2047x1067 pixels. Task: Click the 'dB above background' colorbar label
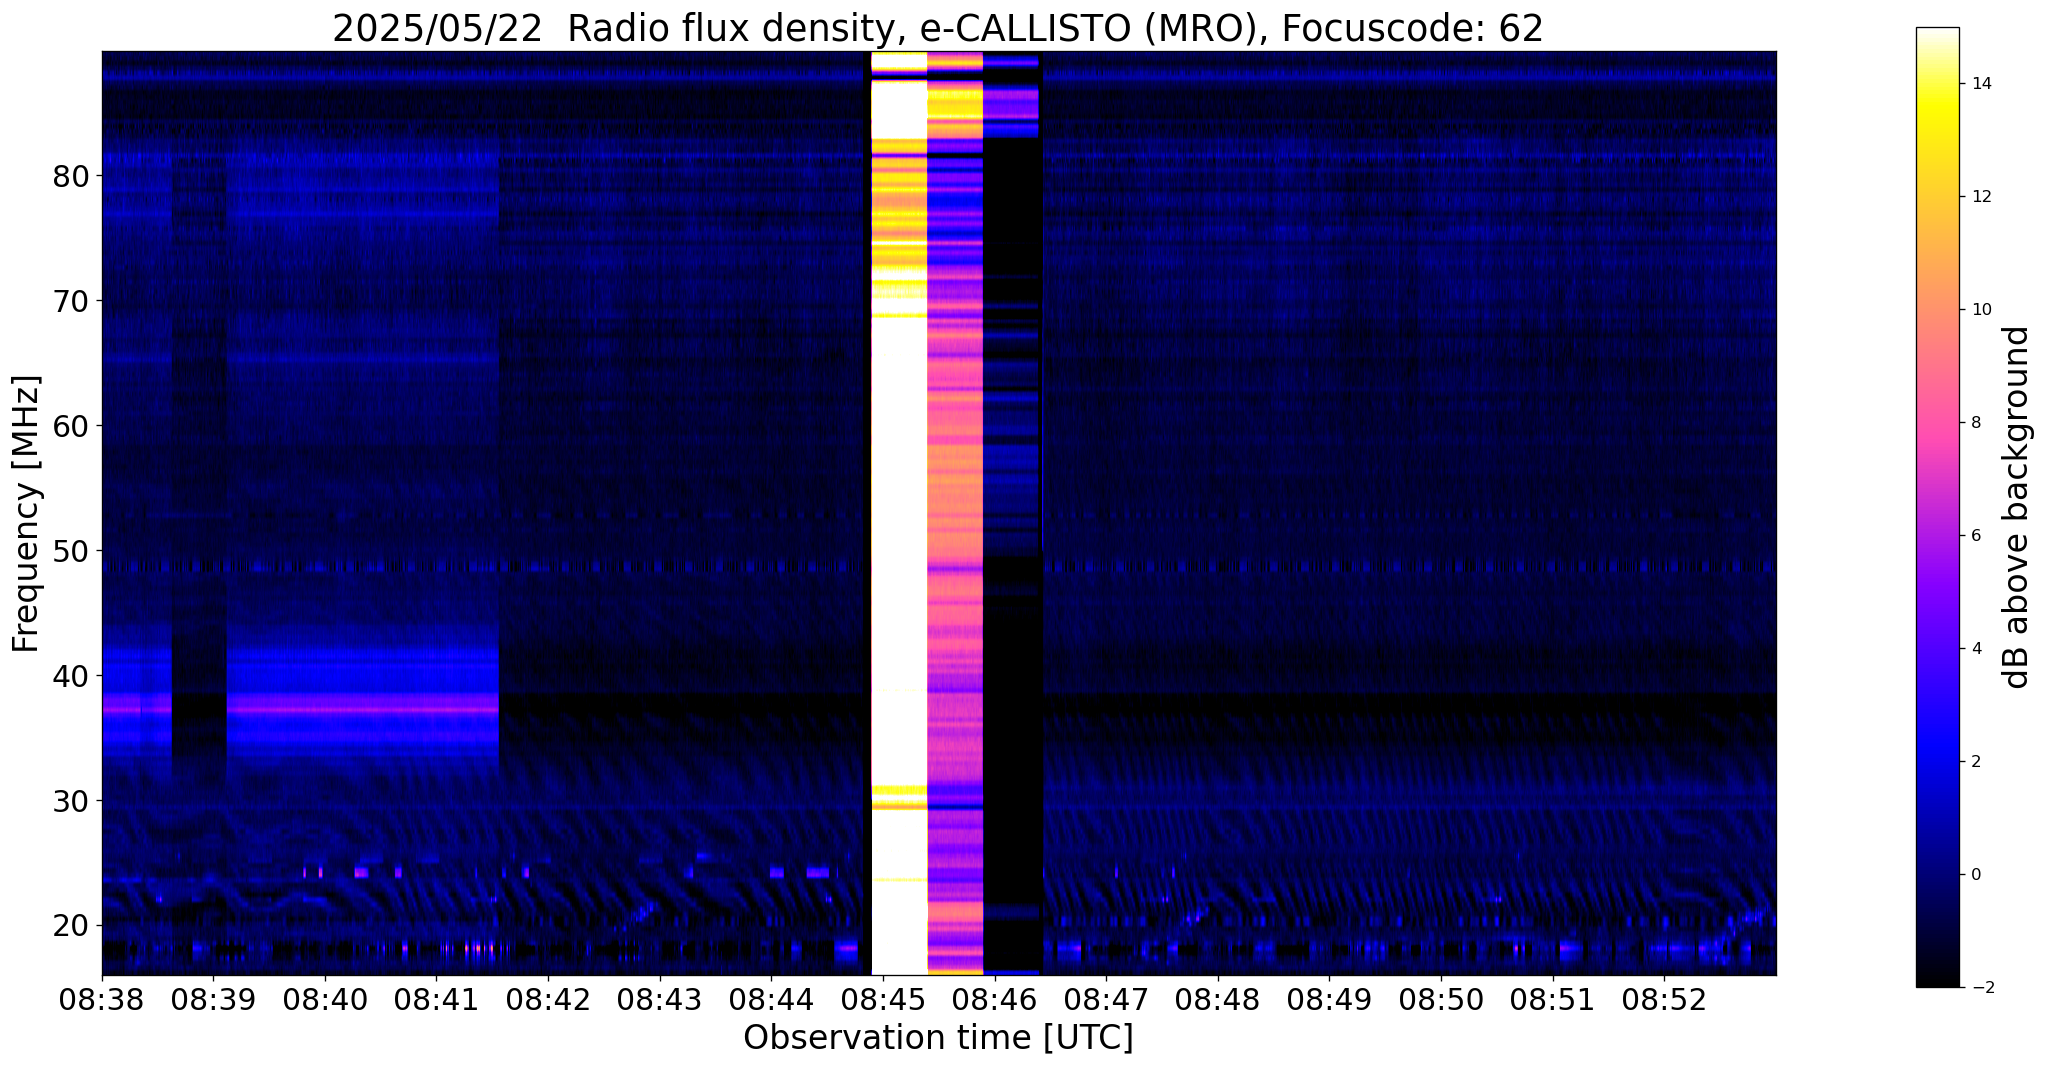pyautogui.click(x=2017, y=507)
